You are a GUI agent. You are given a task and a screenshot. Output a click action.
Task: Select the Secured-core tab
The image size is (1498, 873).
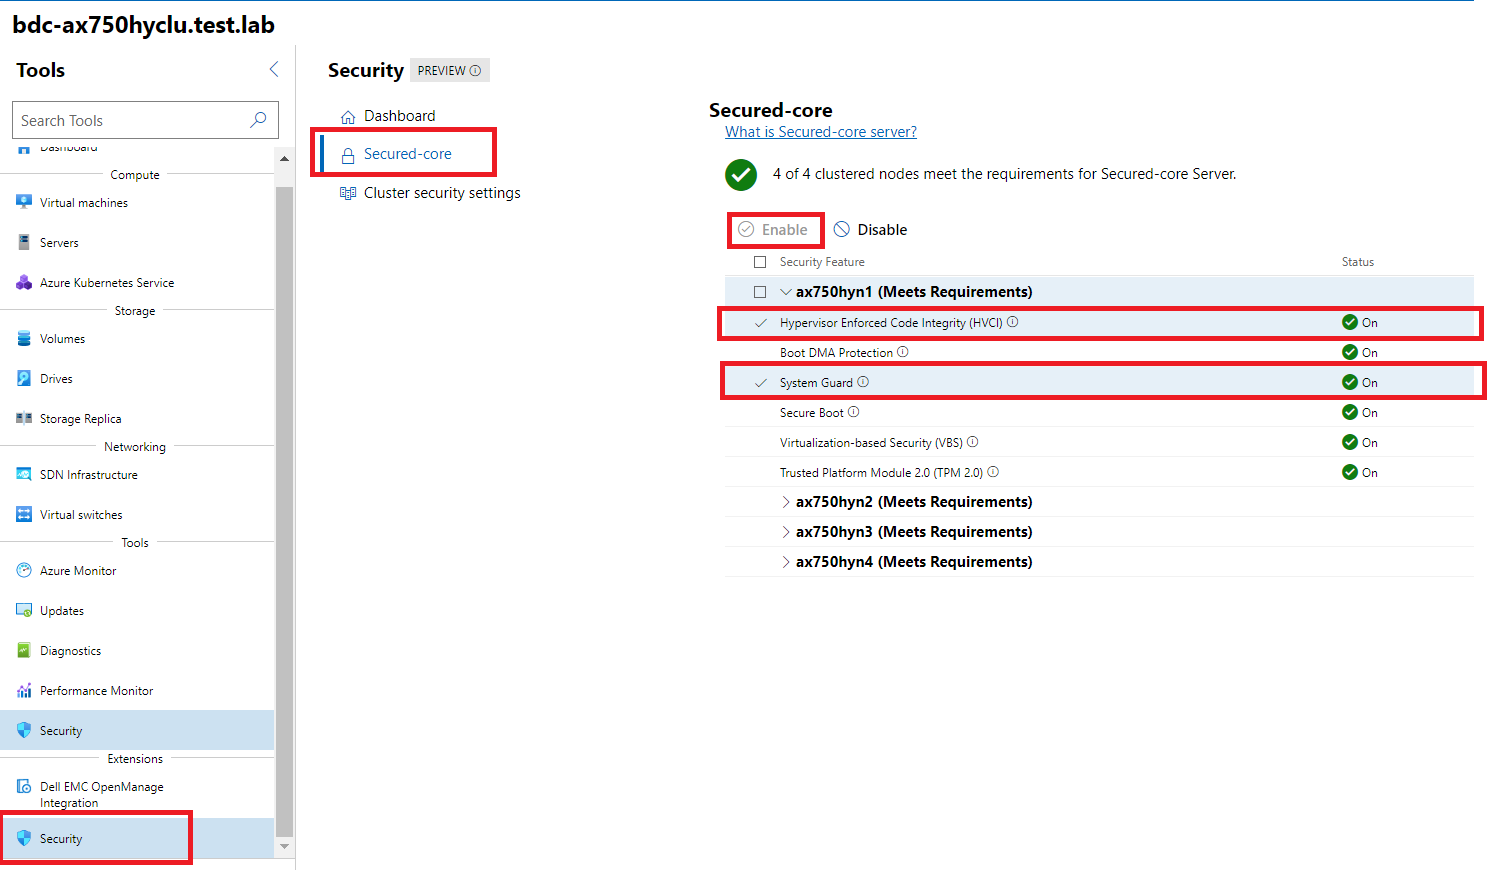point(407,154)
